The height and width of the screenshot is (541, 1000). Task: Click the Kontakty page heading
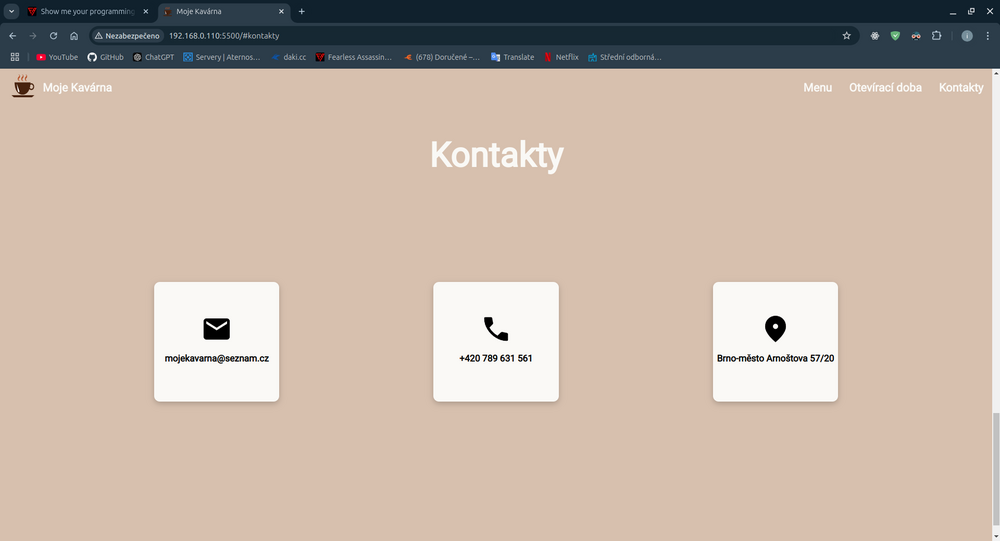point(497,155)
